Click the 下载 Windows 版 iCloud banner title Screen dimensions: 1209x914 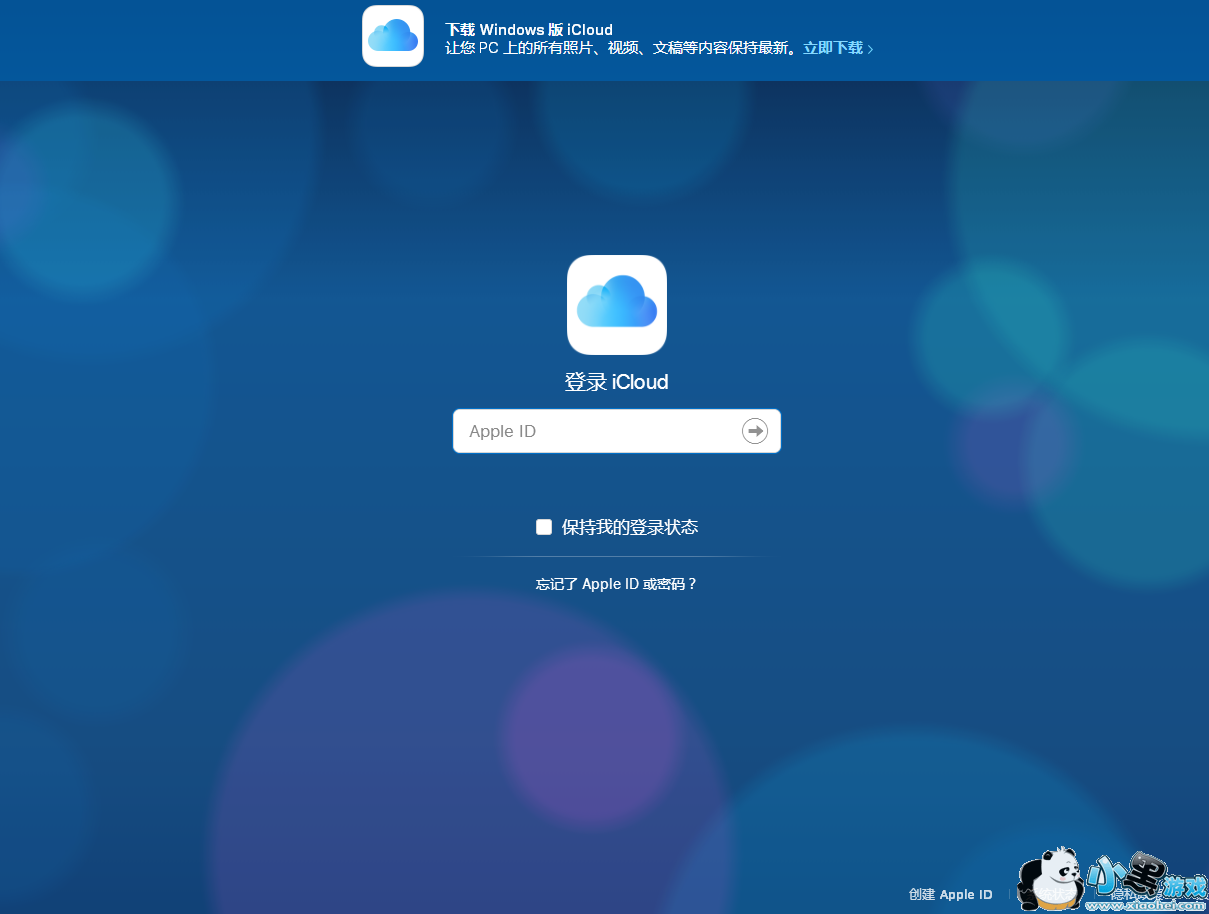tap(529, 29)
